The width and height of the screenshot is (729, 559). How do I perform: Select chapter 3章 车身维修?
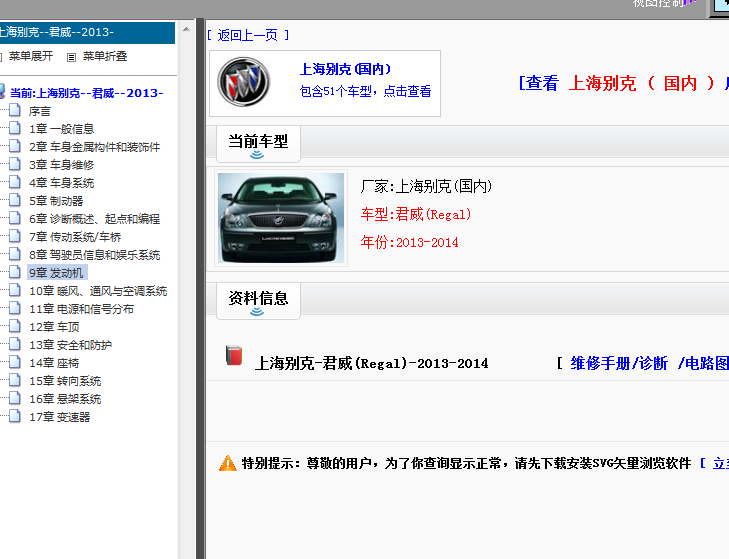[x=61, y=165]
